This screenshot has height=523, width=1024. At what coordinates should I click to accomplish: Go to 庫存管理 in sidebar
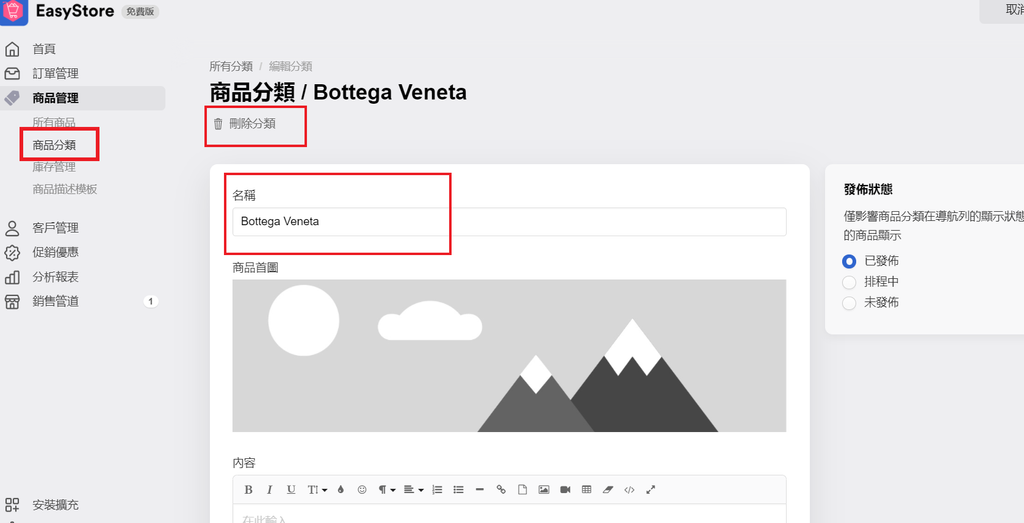click(54, 167)
